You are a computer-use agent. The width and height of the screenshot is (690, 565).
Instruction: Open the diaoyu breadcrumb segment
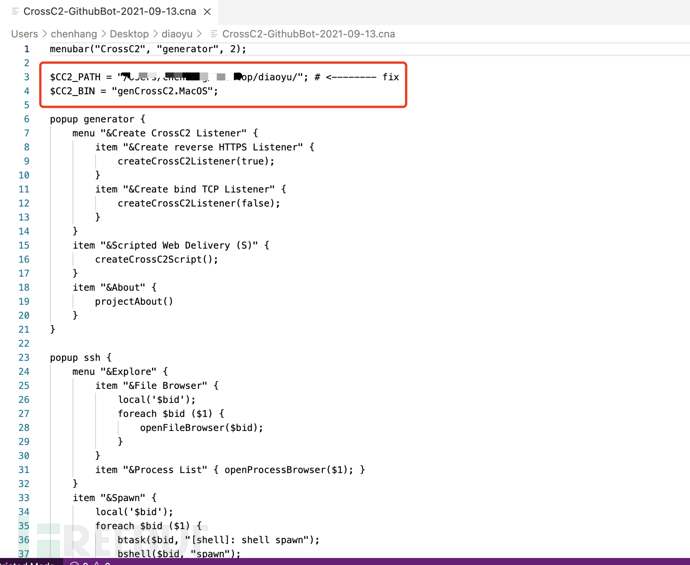tap(177, 34)
